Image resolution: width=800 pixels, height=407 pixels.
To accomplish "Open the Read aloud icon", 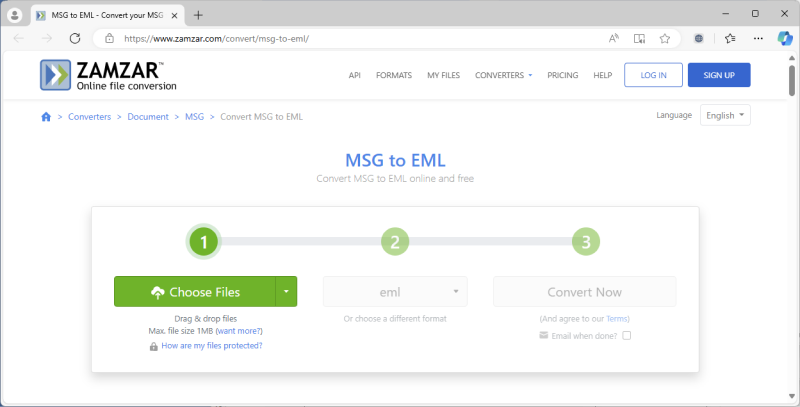I will tap(614, 38).
